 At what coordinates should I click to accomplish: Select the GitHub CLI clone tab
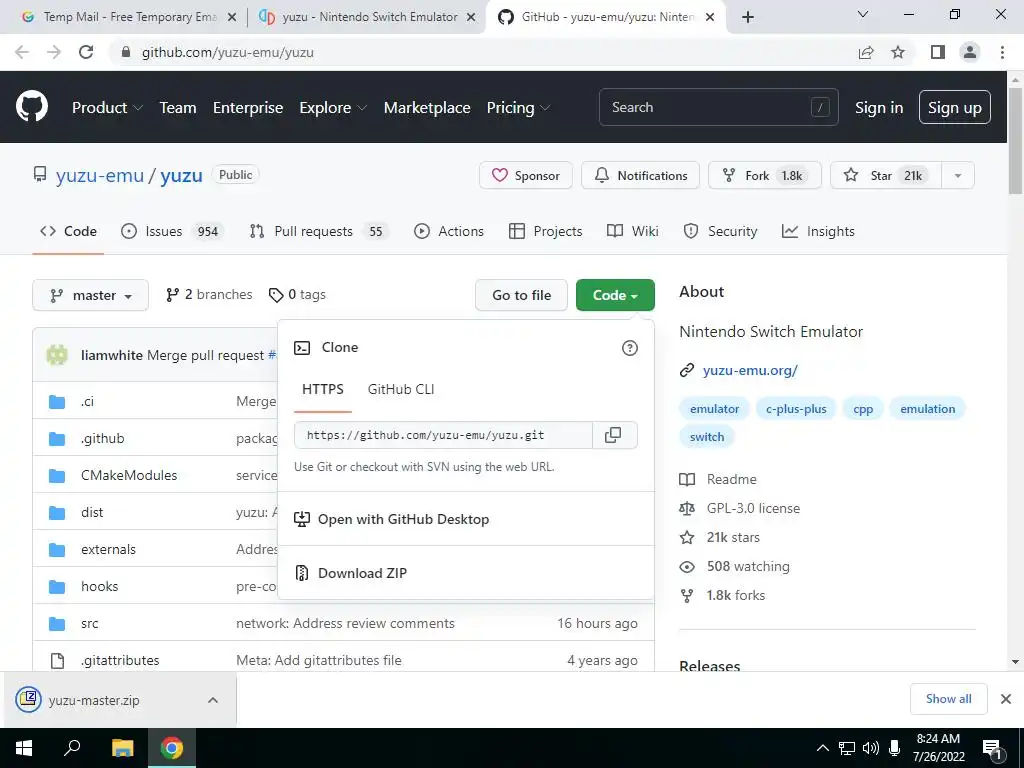pyautogui.click(x=401, y=389)
